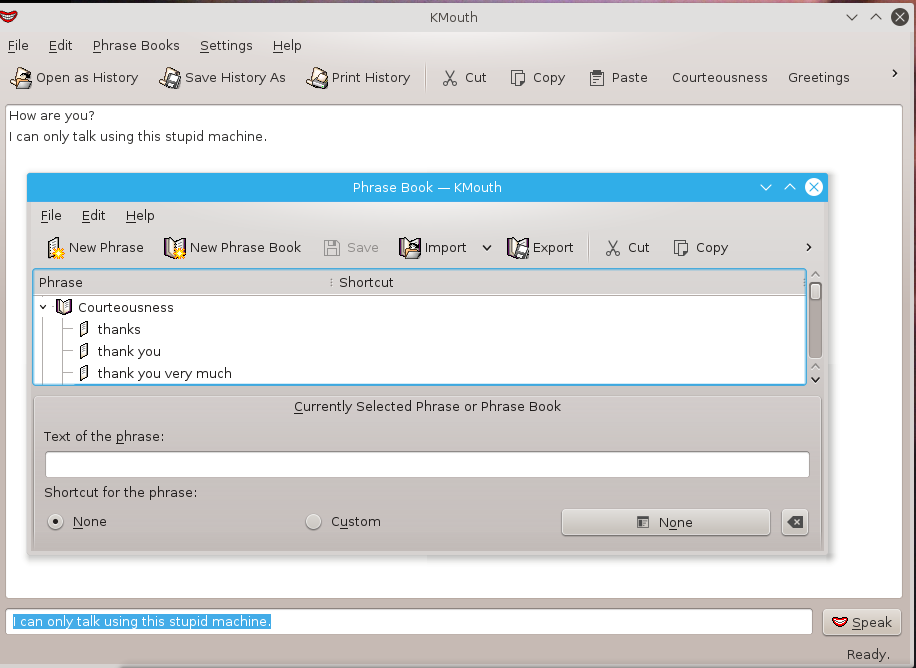Export the phrase book

coord(540,248)
